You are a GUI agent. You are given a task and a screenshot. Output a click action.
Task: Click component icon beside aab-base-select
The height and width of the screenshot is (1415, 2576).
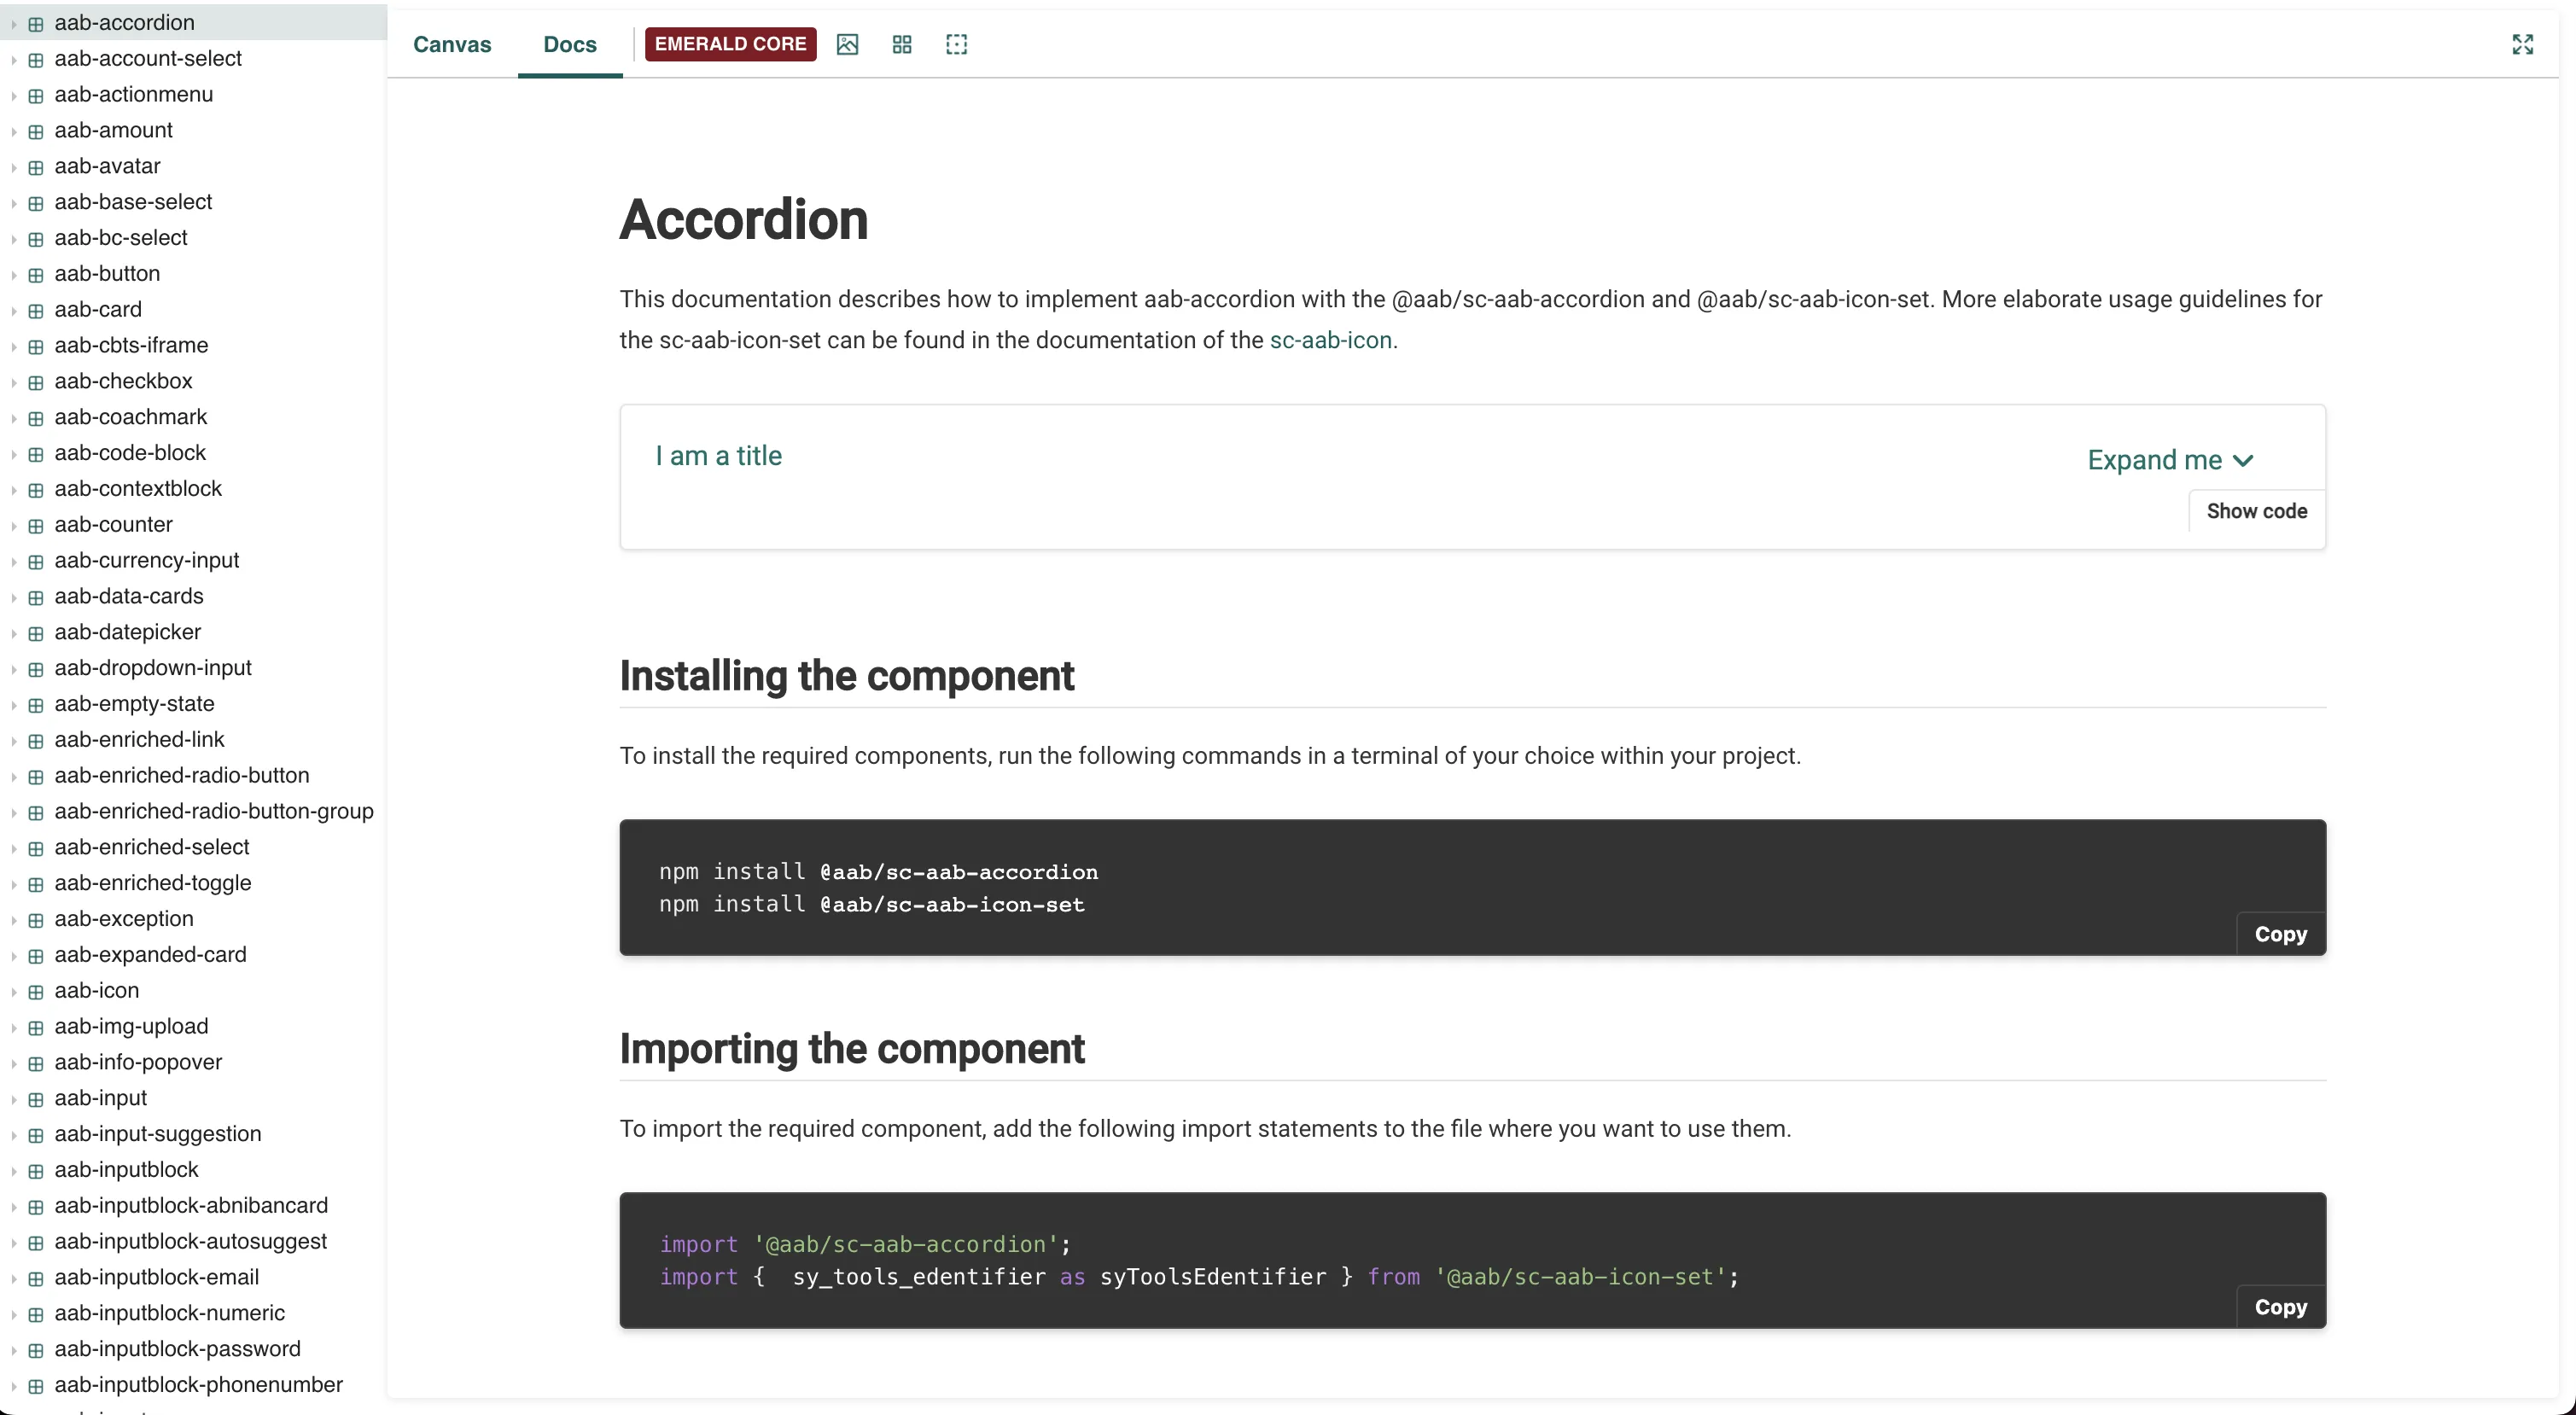(x=36, y=203)
